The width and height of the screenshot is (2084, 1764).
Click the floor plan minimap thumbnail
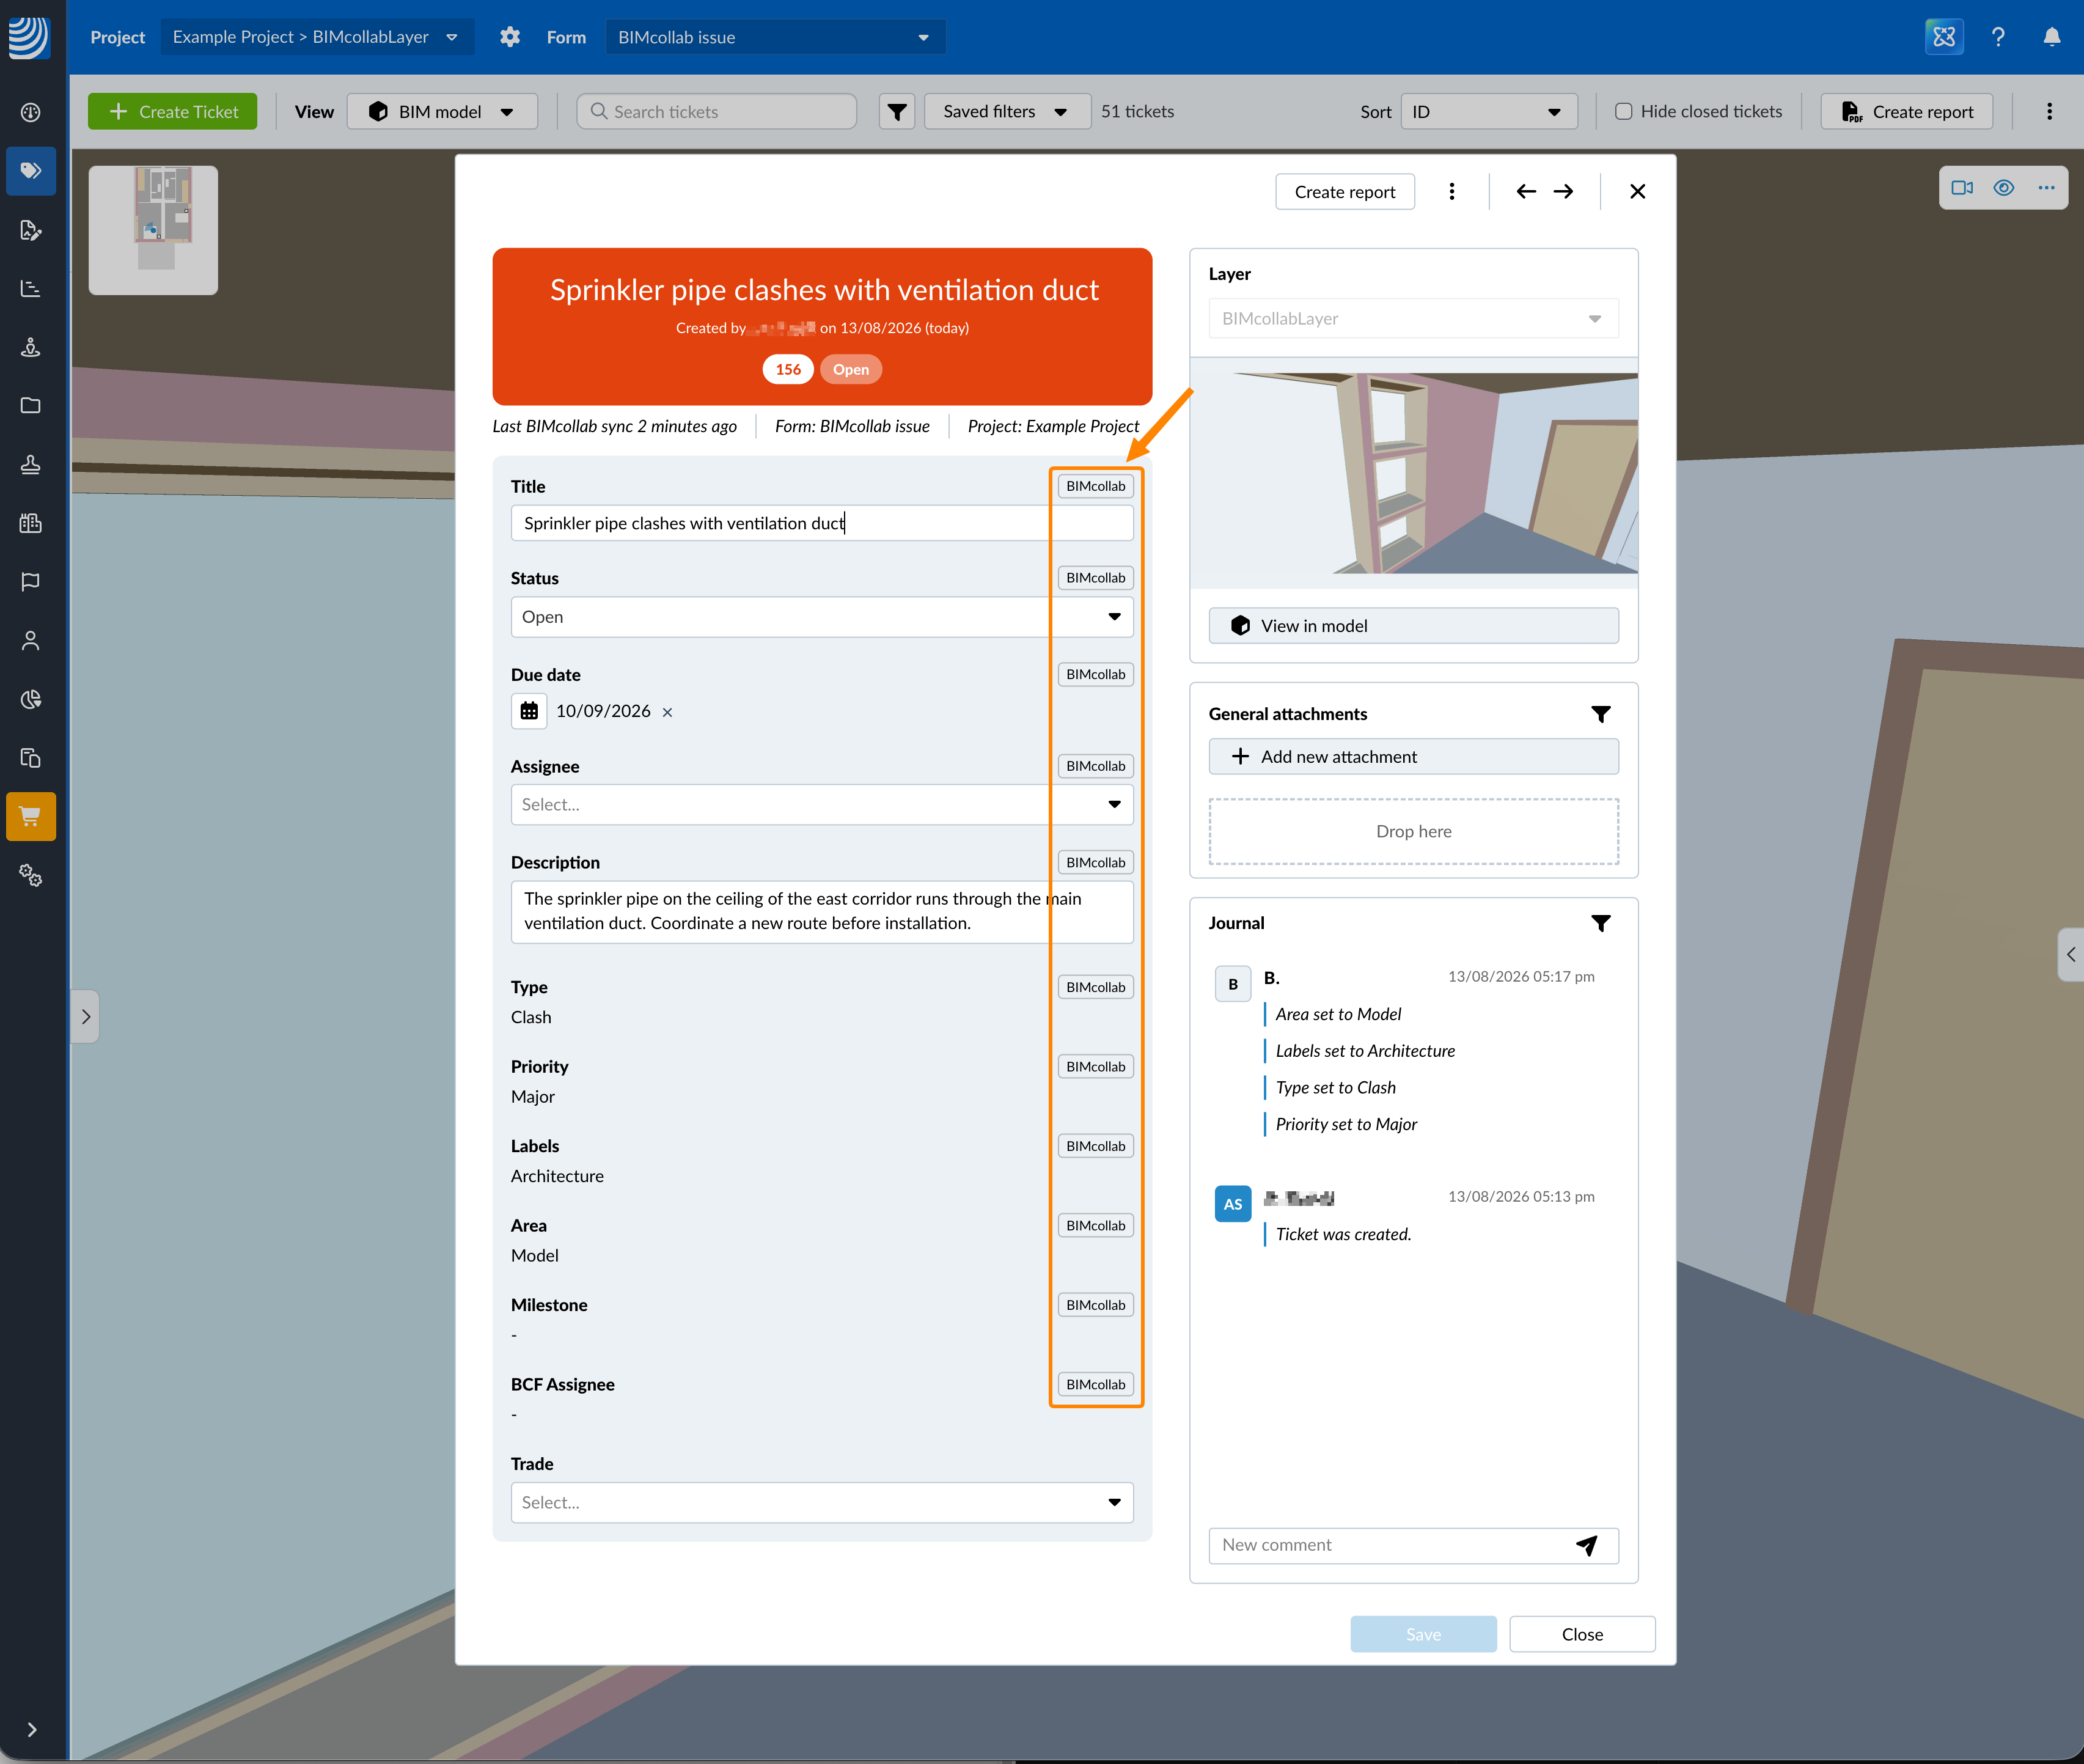pyautogui.click(x=153, y=230)
